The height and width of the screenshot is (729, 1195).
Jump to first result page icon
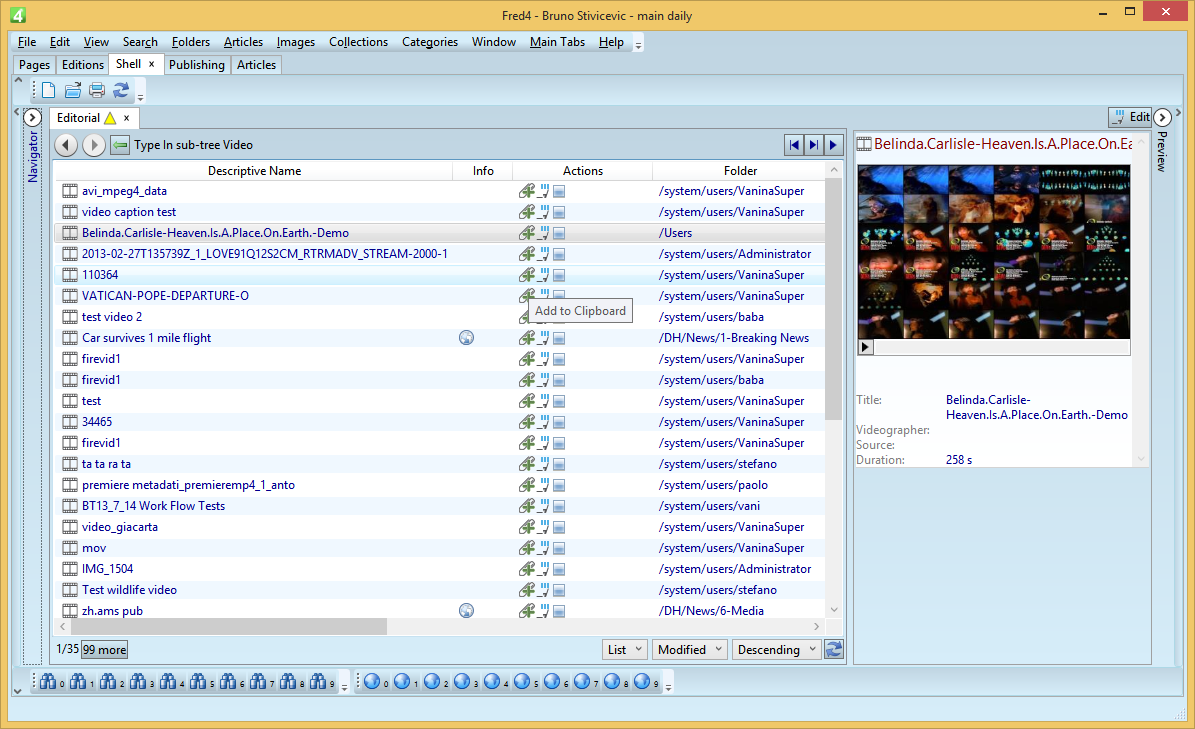[x=794, y=145]
